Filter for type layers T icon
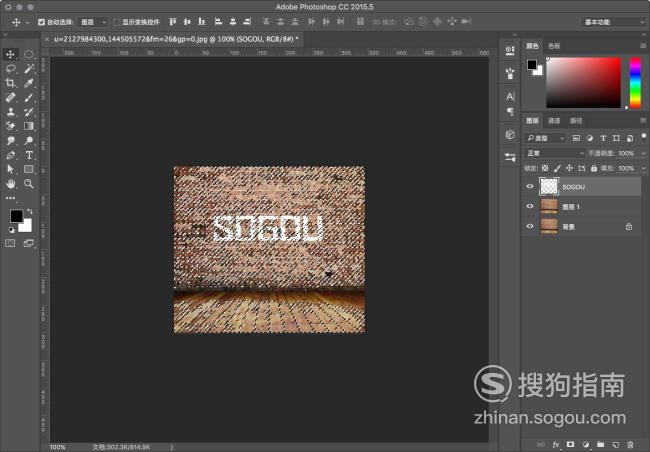Screen dimensions: 650x452 603,138
